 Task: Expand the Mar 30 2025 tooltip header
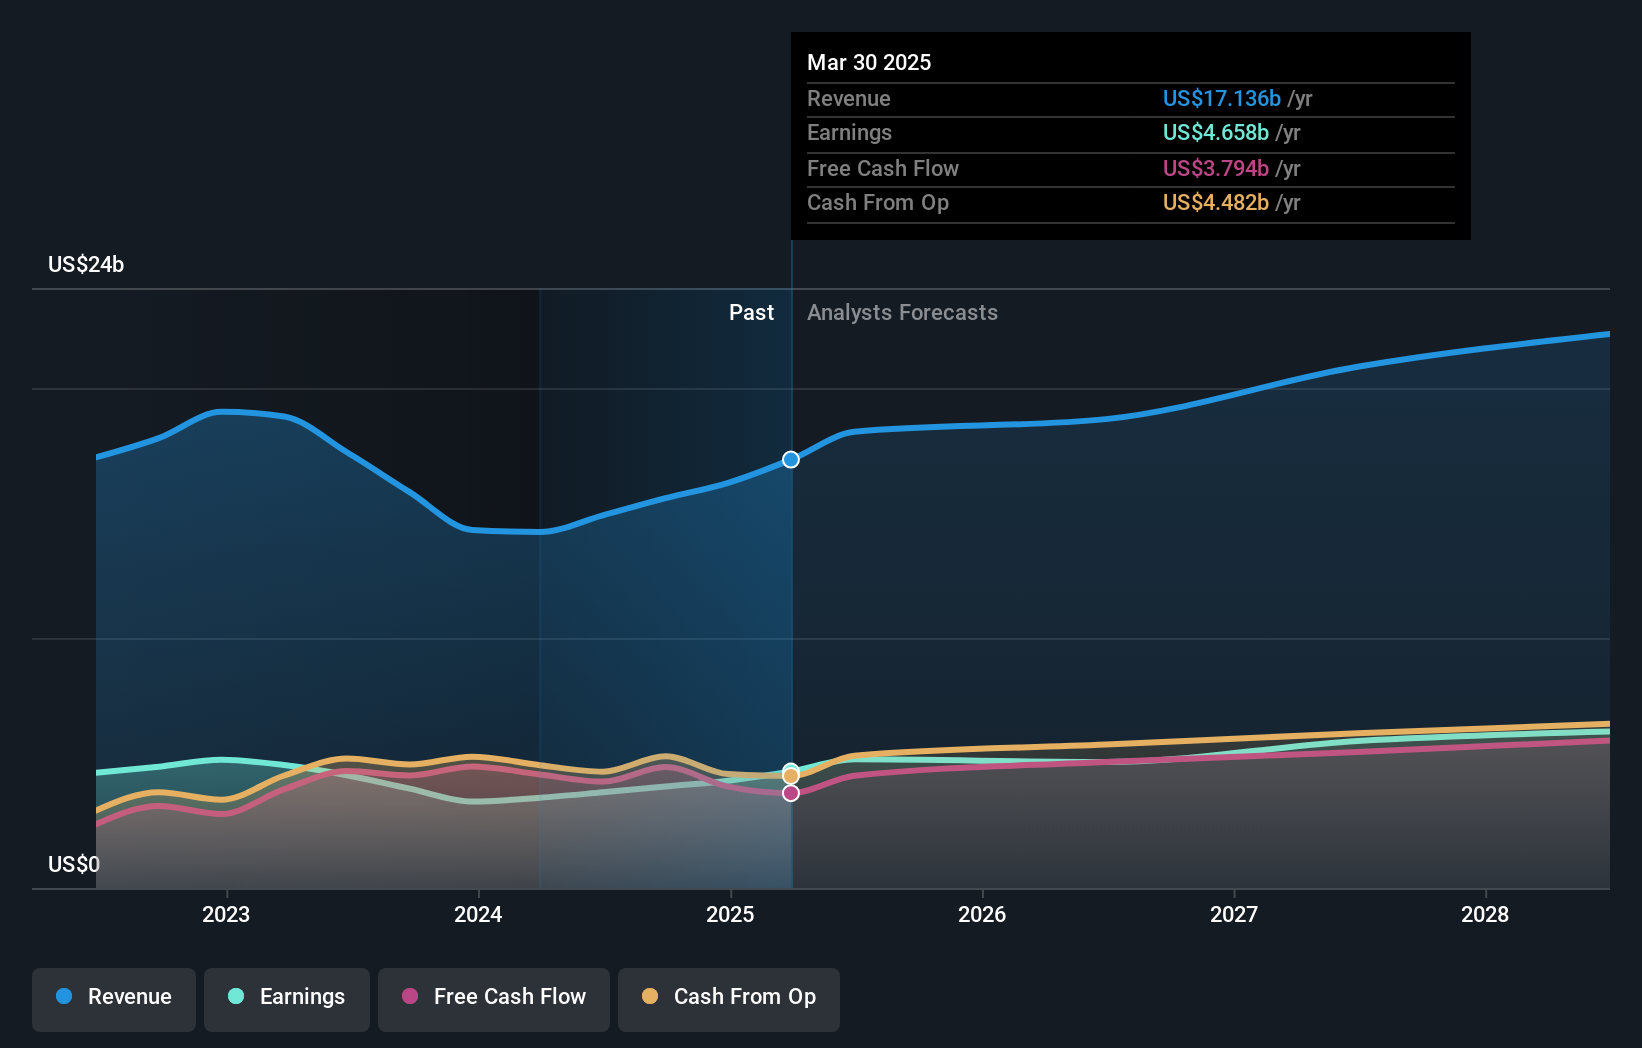click(869, 62)
